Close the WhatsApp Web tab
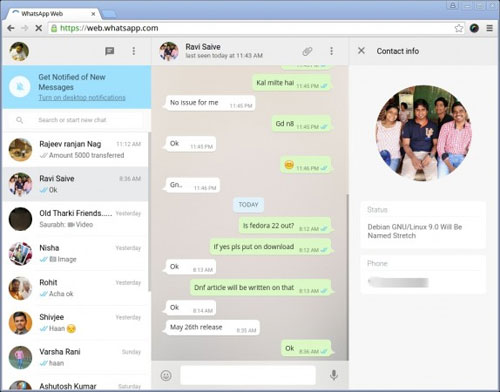Screen dimensions: 500x392 click(93, 14)
